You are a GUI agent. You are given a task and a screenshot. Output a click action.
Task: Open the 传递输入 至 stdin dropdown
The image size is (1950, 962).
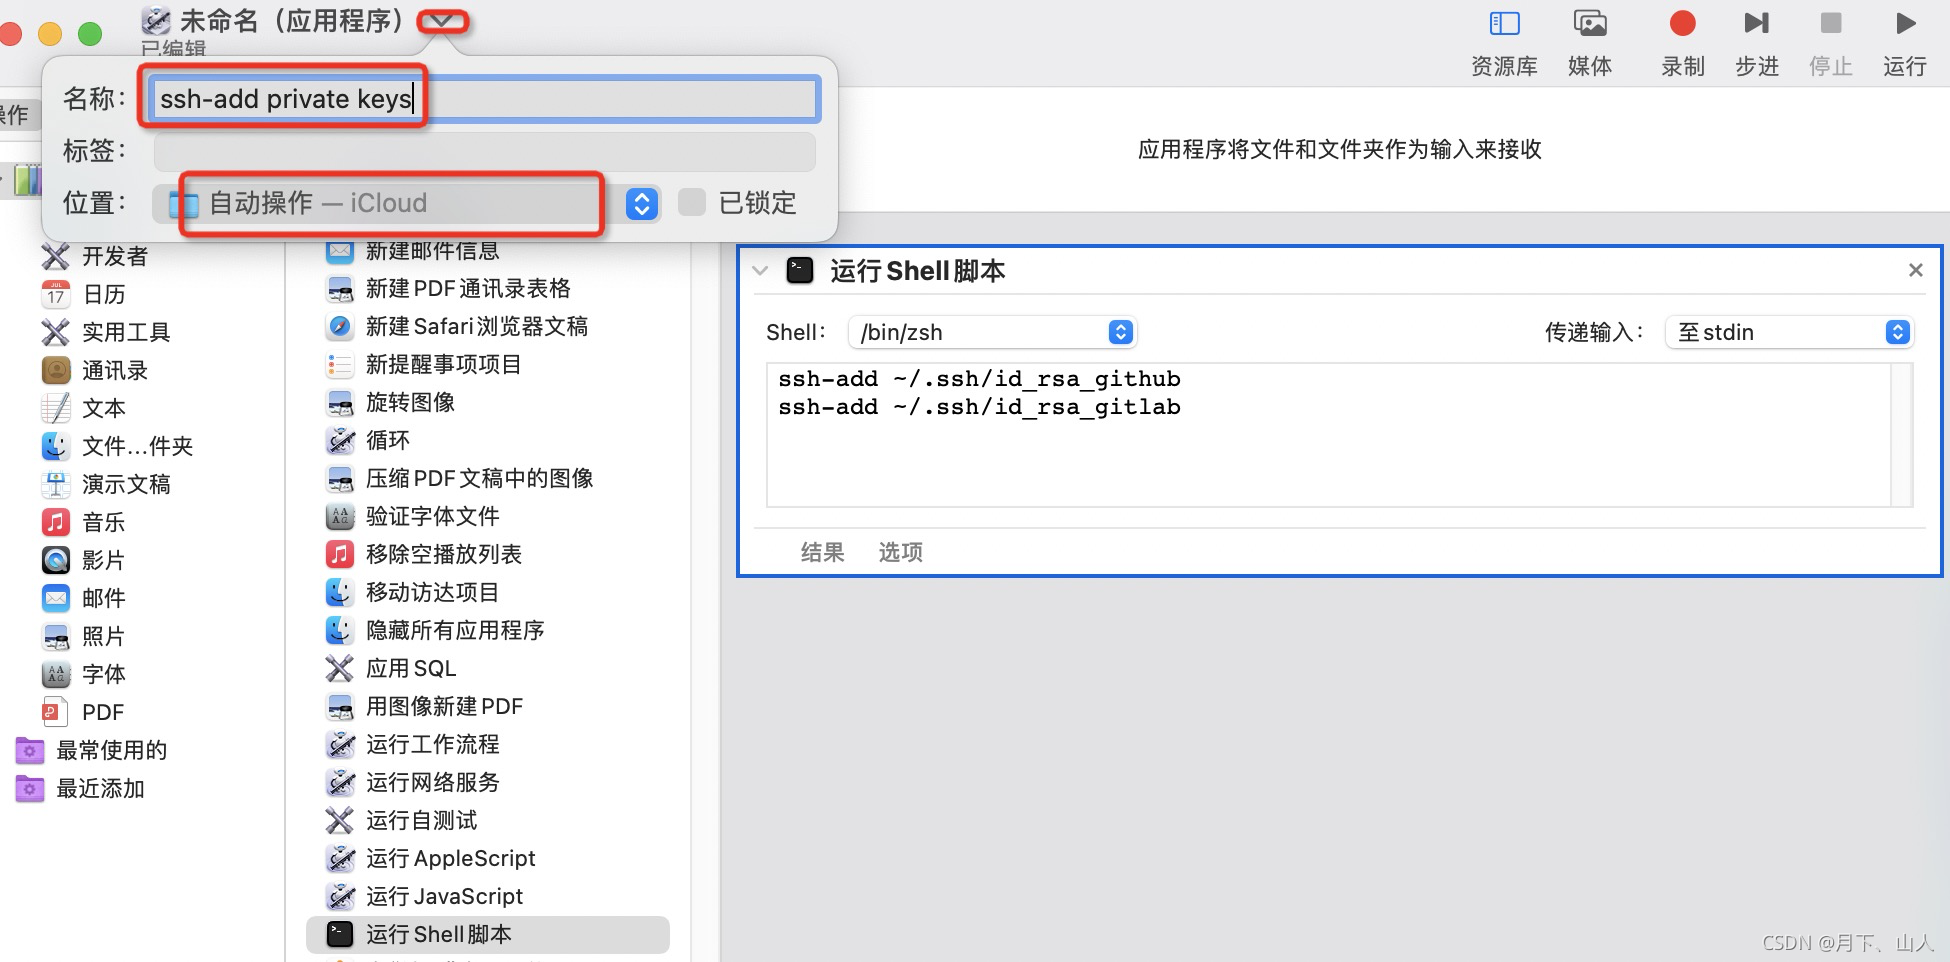(1789, 332)
